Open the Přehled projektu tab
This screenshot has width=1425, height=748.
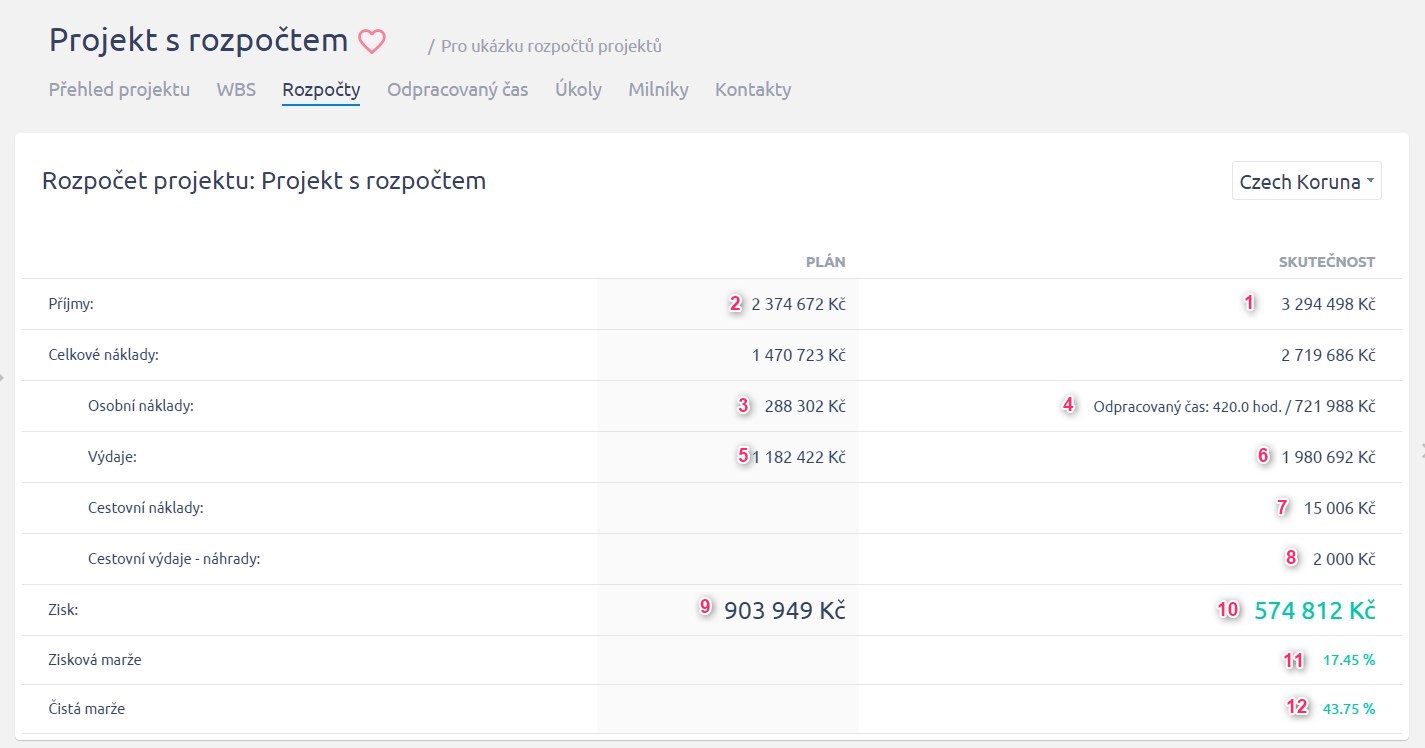119,90
